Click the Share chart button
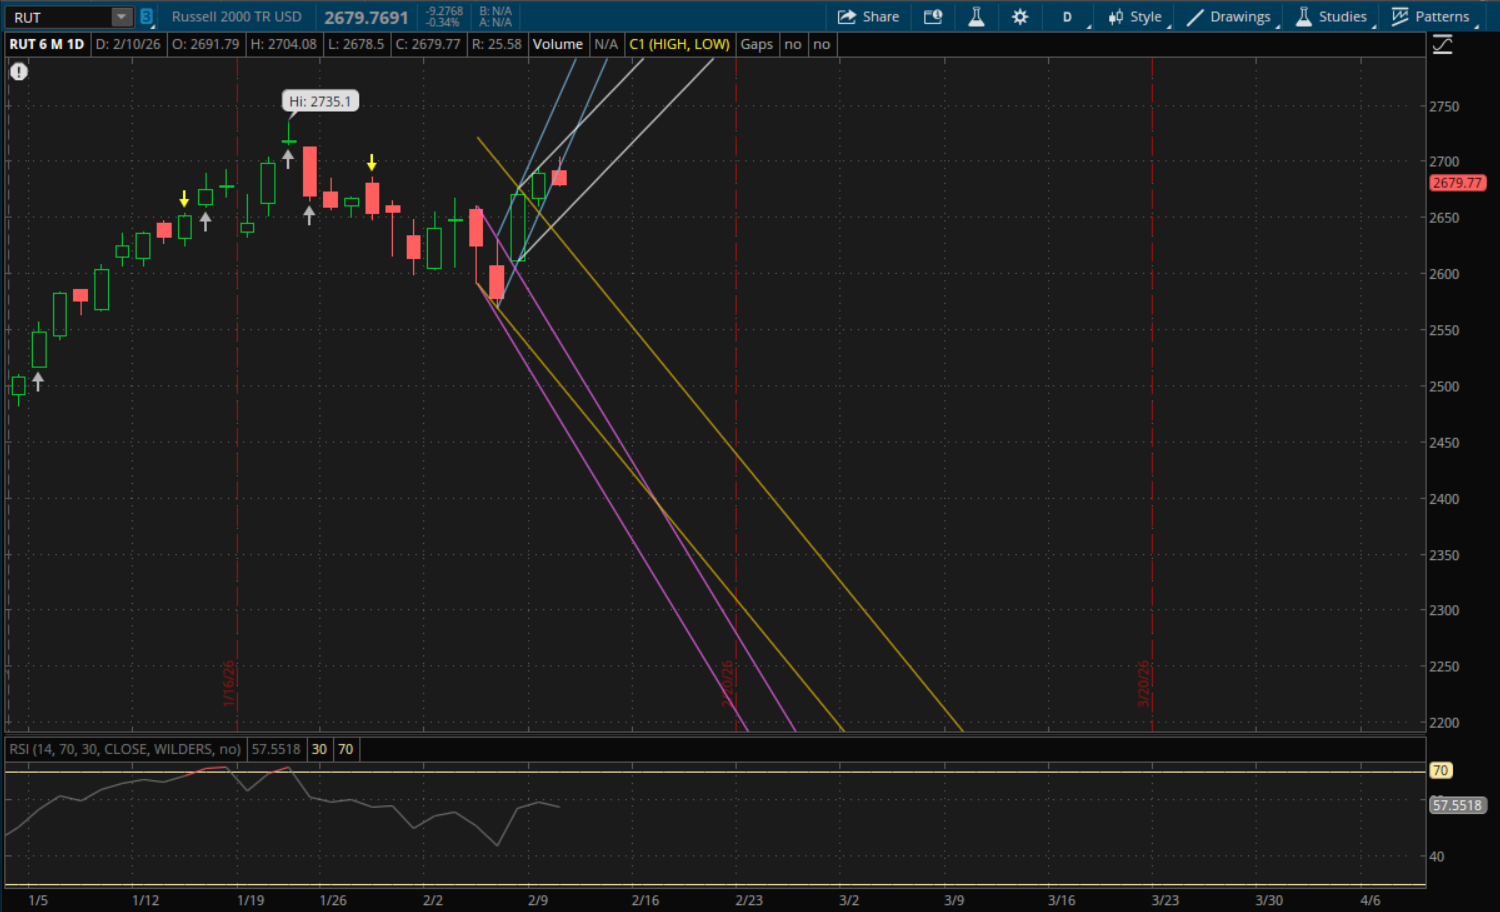Screen dimensions: 1500x912 coord(868,17)
